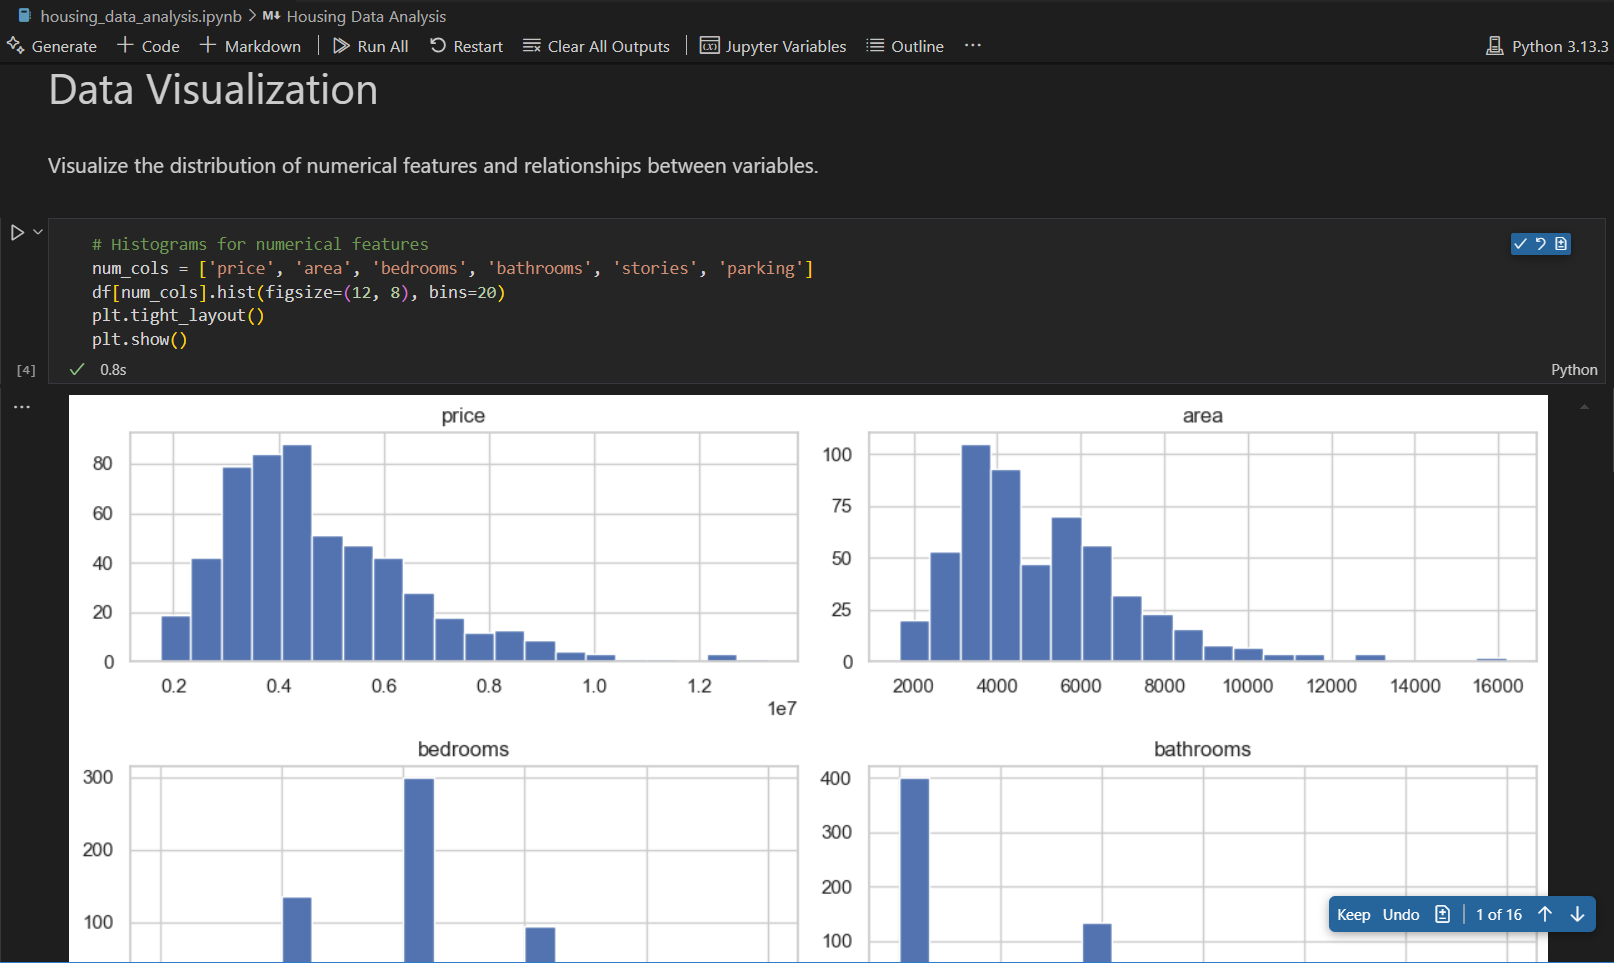Click the scrollbar up arrow on the right

(x=1584, y=406)
